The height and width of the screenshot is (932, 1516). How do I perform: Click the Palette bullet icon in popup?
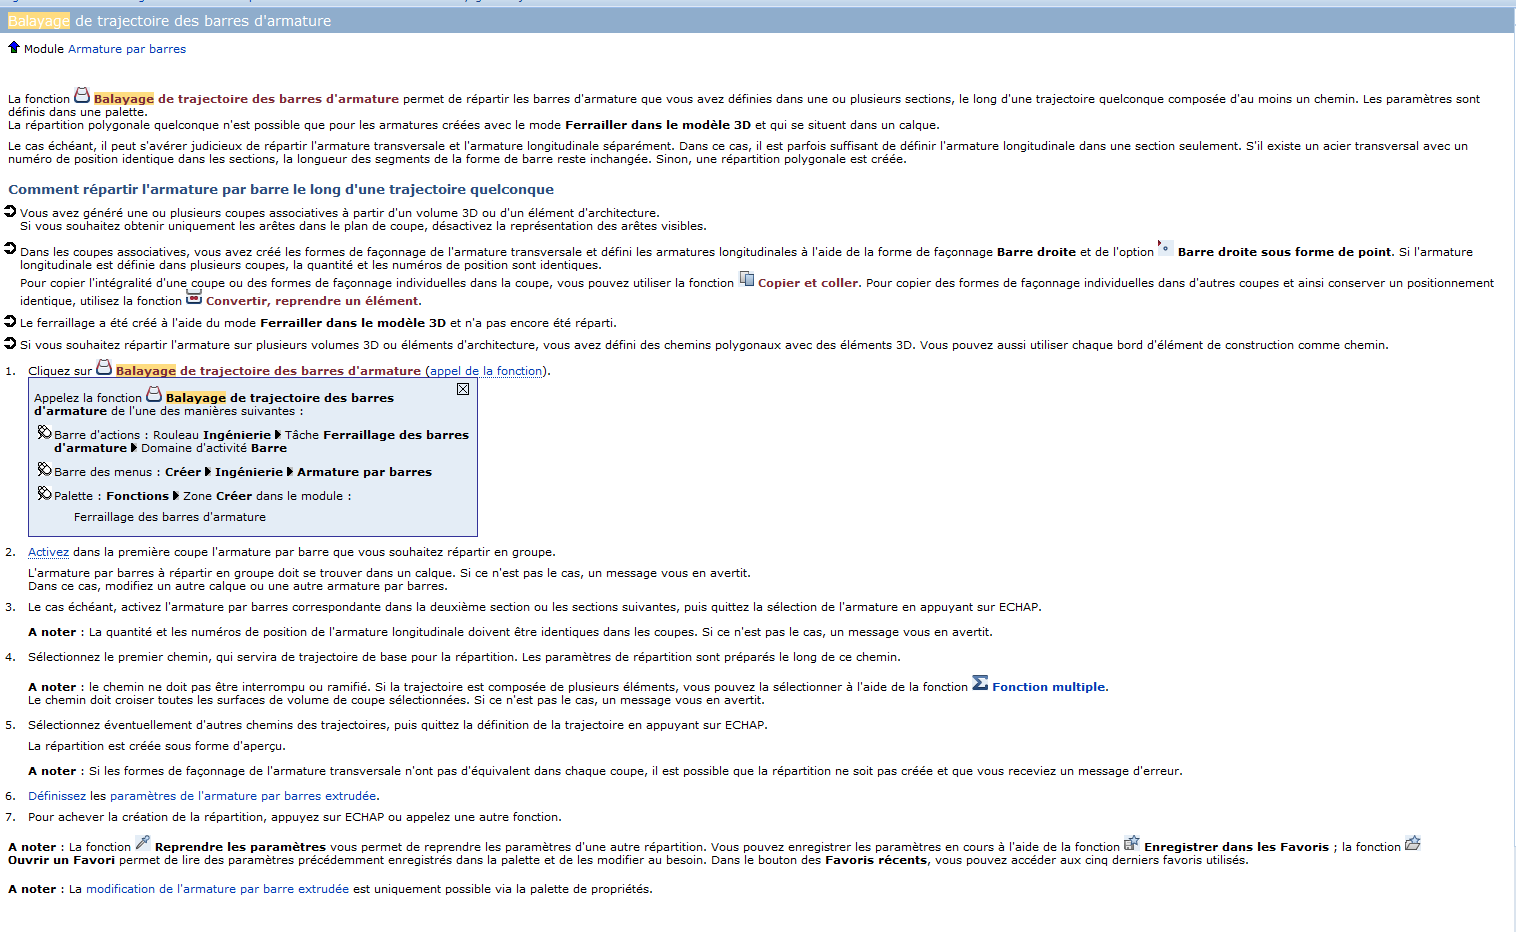coord(45,494)
